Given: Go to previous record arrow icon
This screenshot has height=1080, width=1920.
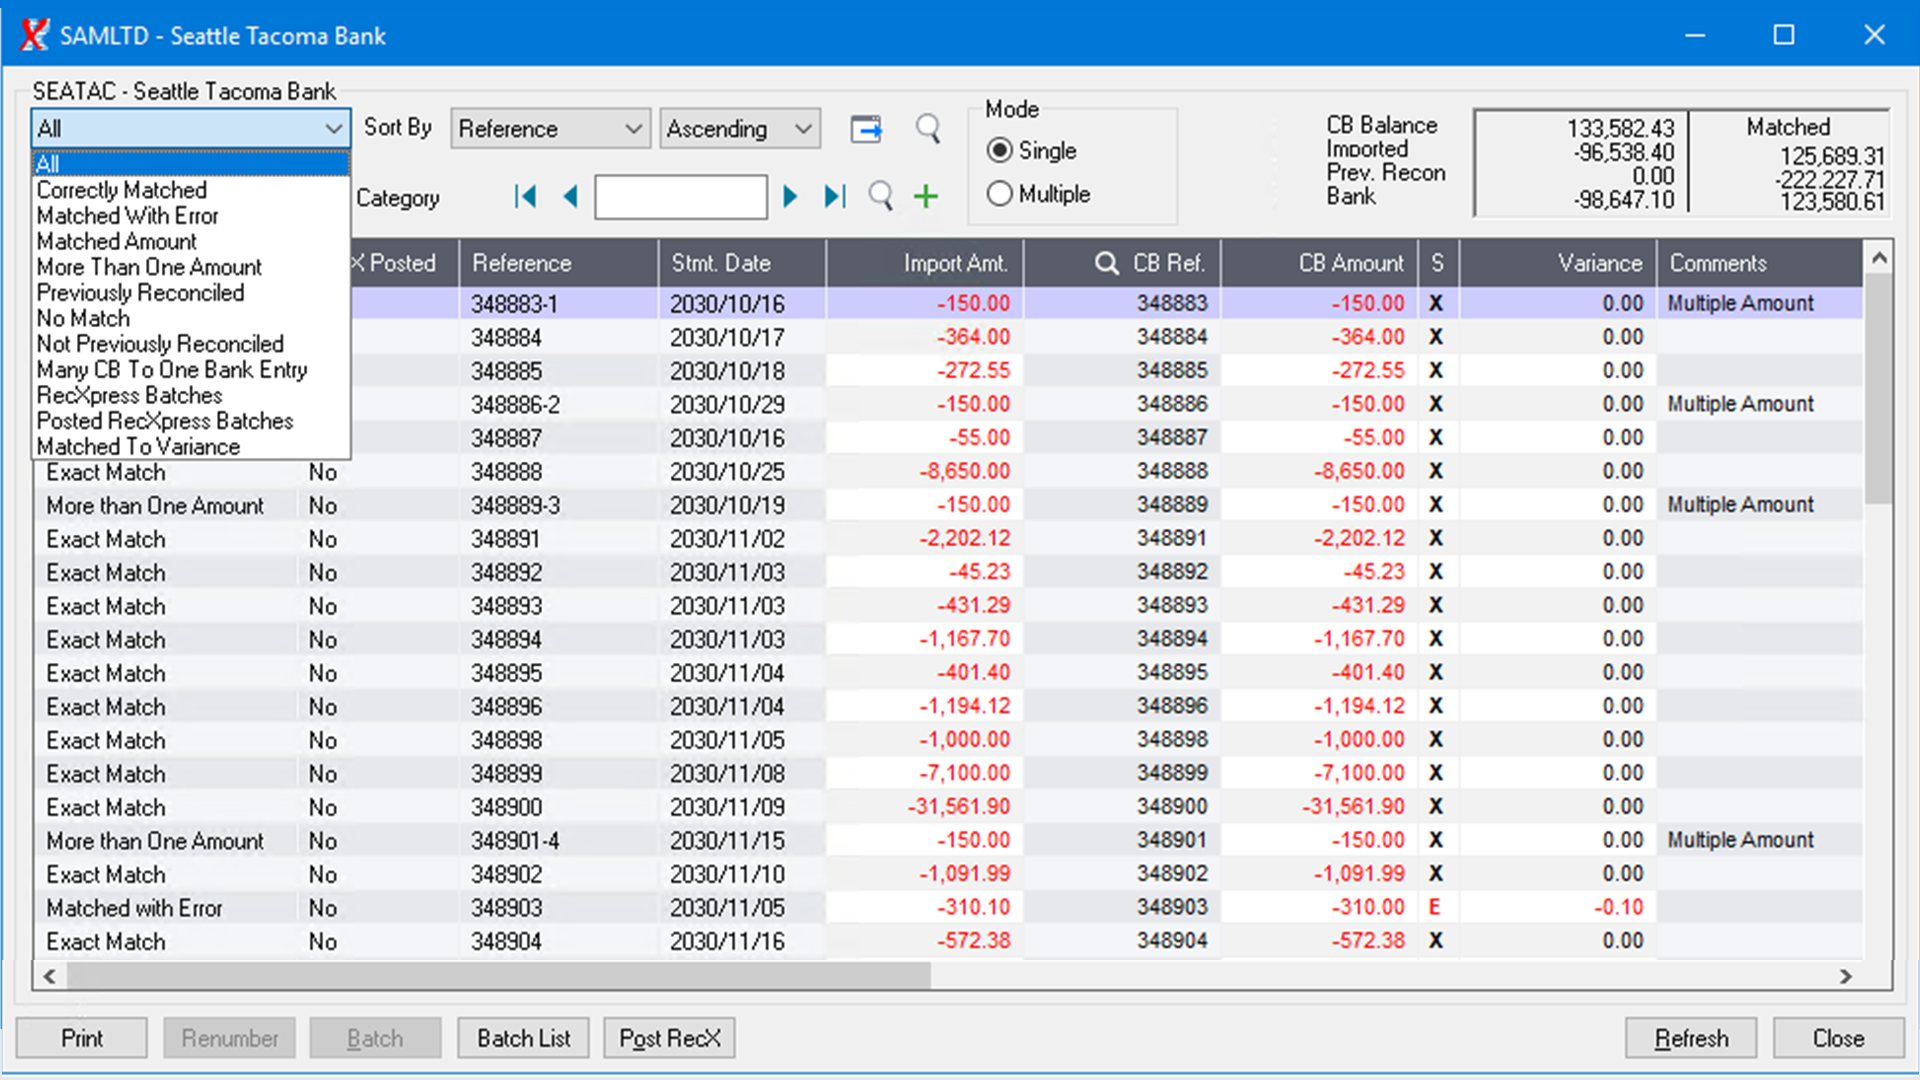Looking at the screenshot, I should (x=571, y=196).
